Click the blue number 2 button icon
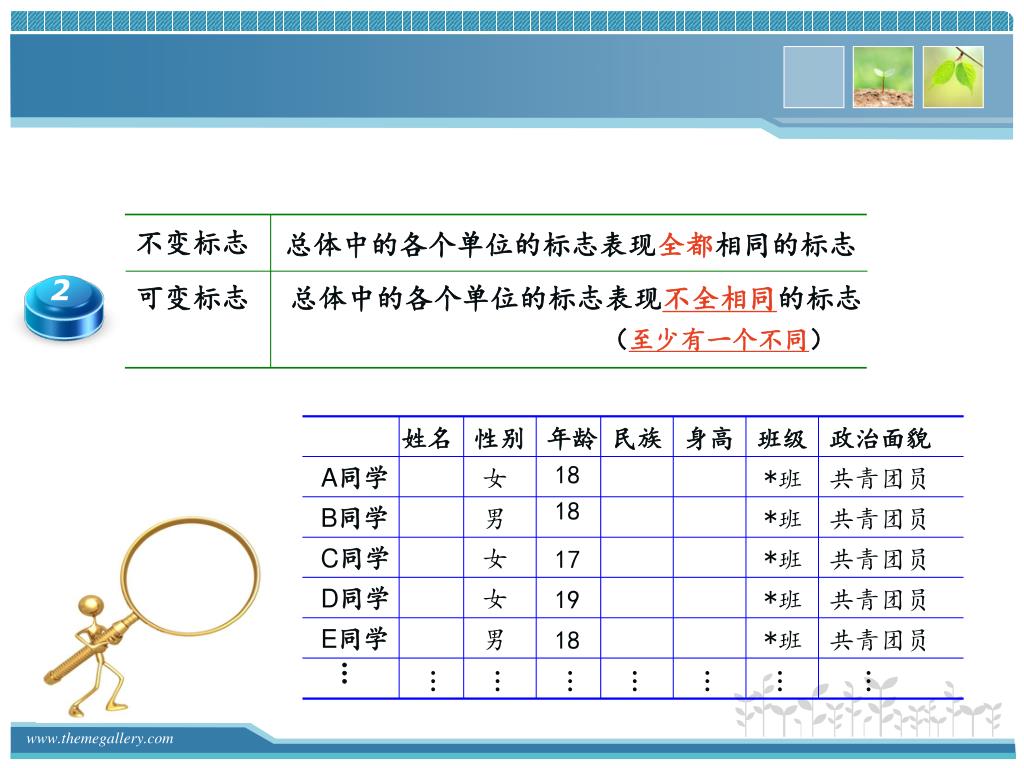The height and width of the screenshot is (768, 1024). 63,308
